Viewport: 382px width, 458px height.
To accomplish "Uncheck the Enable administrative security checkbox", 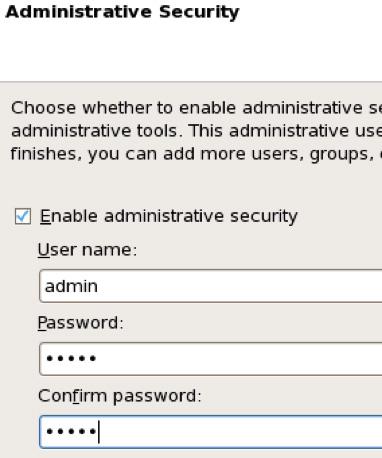I will pos(23,216).
